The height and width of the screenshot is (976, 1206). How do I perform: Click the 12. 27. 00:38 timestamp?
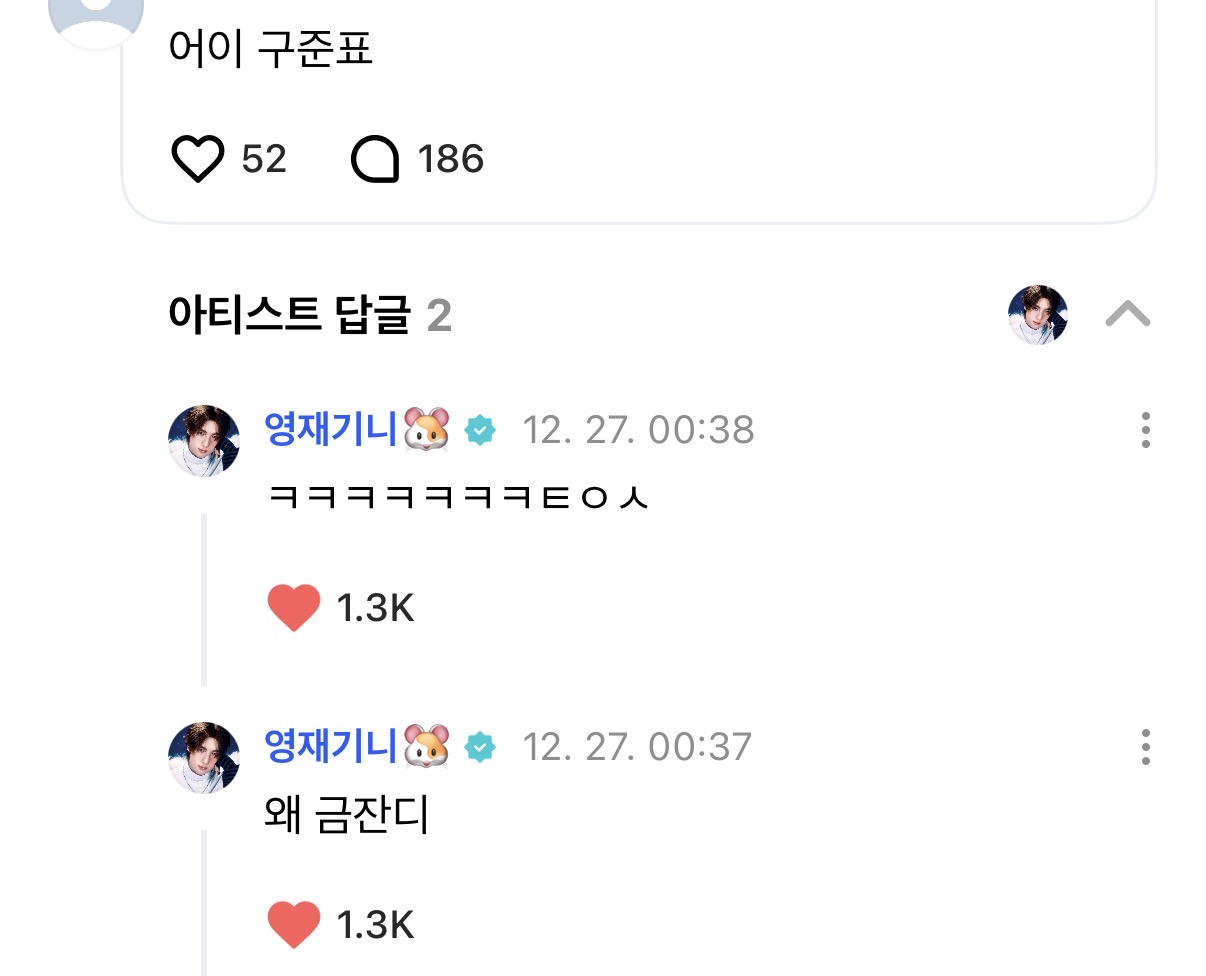(x=638, y=430)
